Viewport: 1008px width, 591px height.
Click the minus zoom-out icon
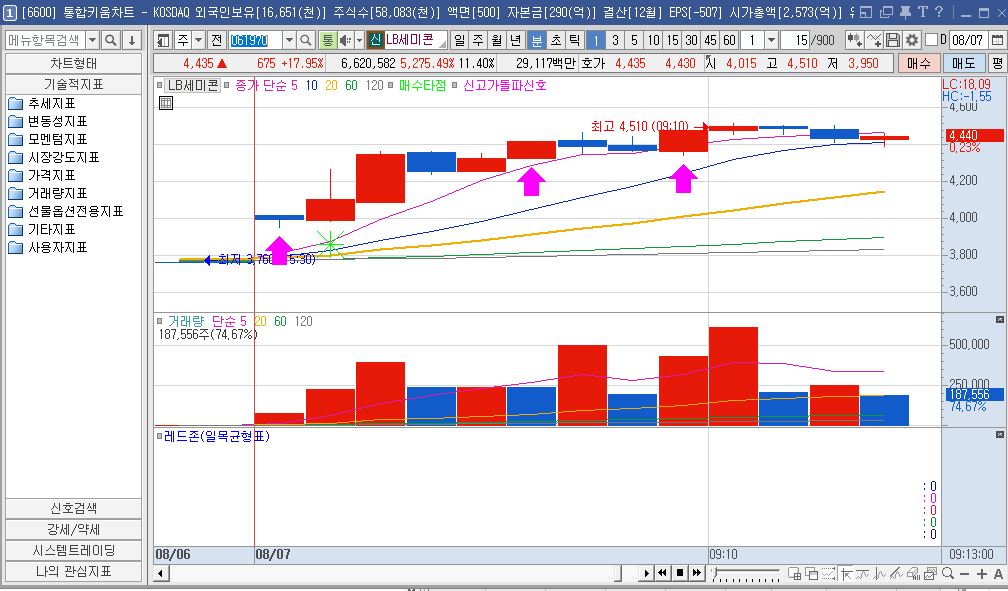964,574
